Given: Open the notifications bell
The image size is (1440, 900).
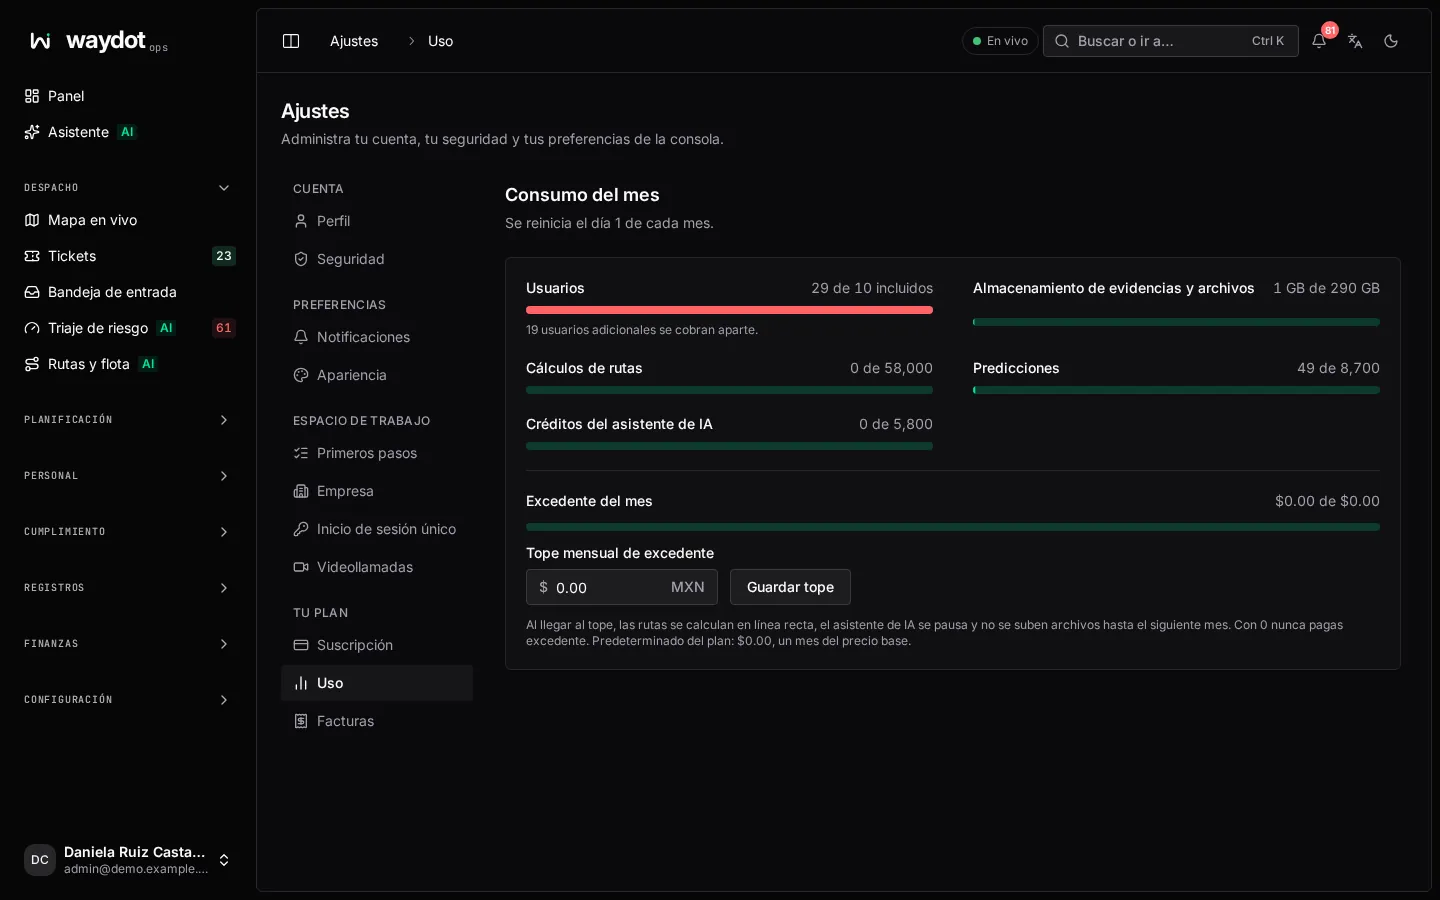Looking at the screenshot, I should click(1319, 41).
